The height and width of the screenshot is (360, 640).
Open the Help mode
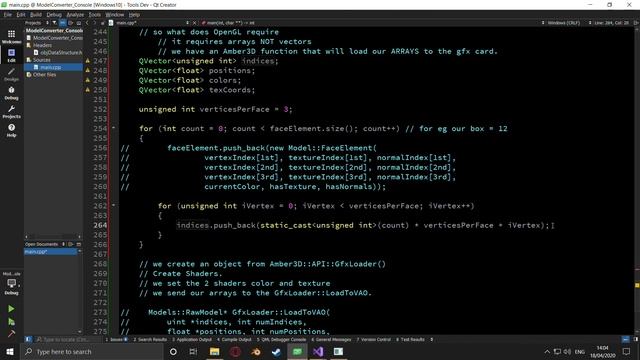[x=11, y=130]
